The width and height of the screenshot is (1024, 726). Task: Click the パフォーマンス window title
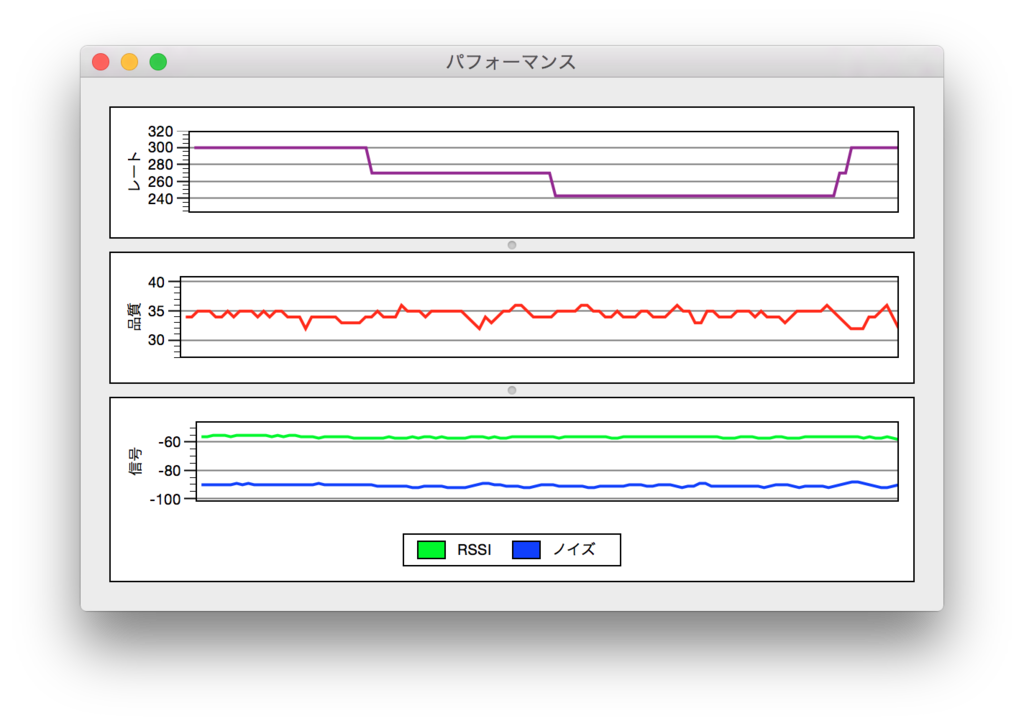click(x=511, y=62)
